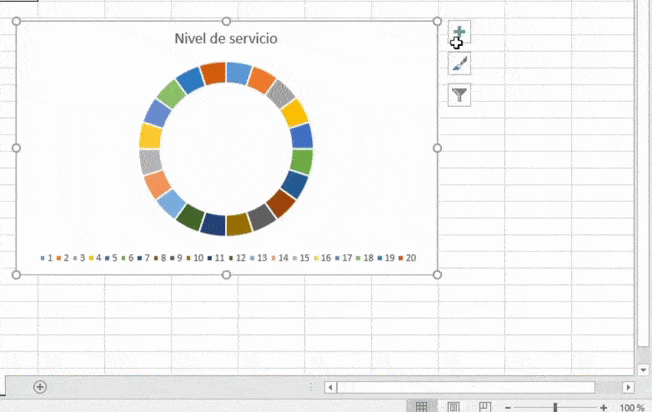Select legend entry 5

111,258
